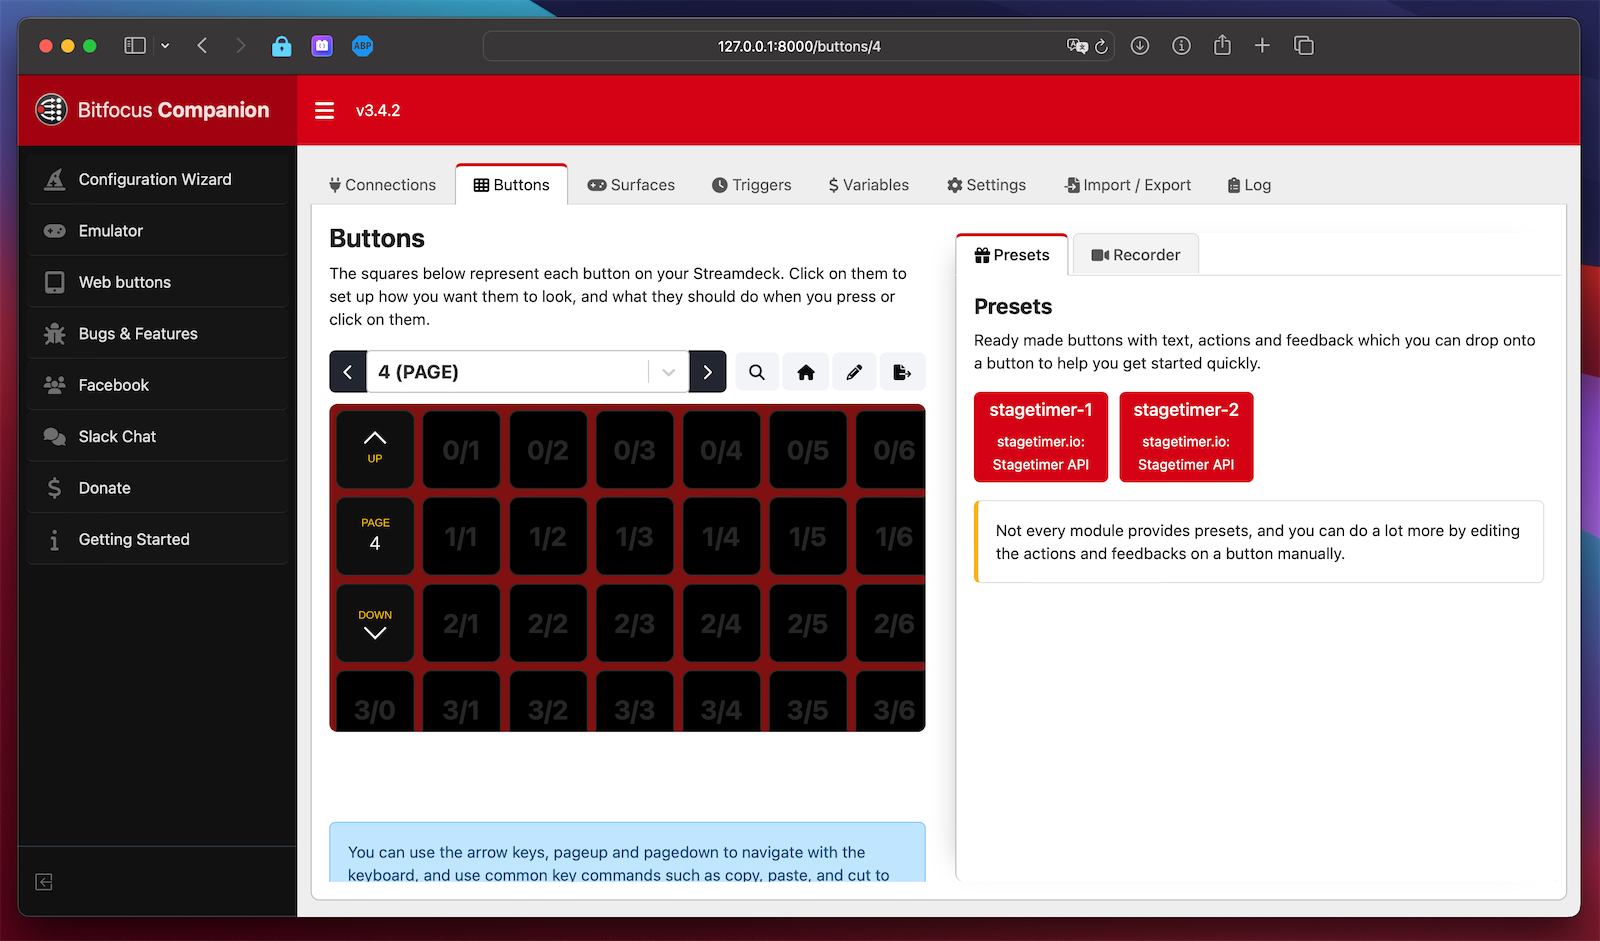Click the search magnifier icon beside page selector
1600x941 pixels.
757,372
